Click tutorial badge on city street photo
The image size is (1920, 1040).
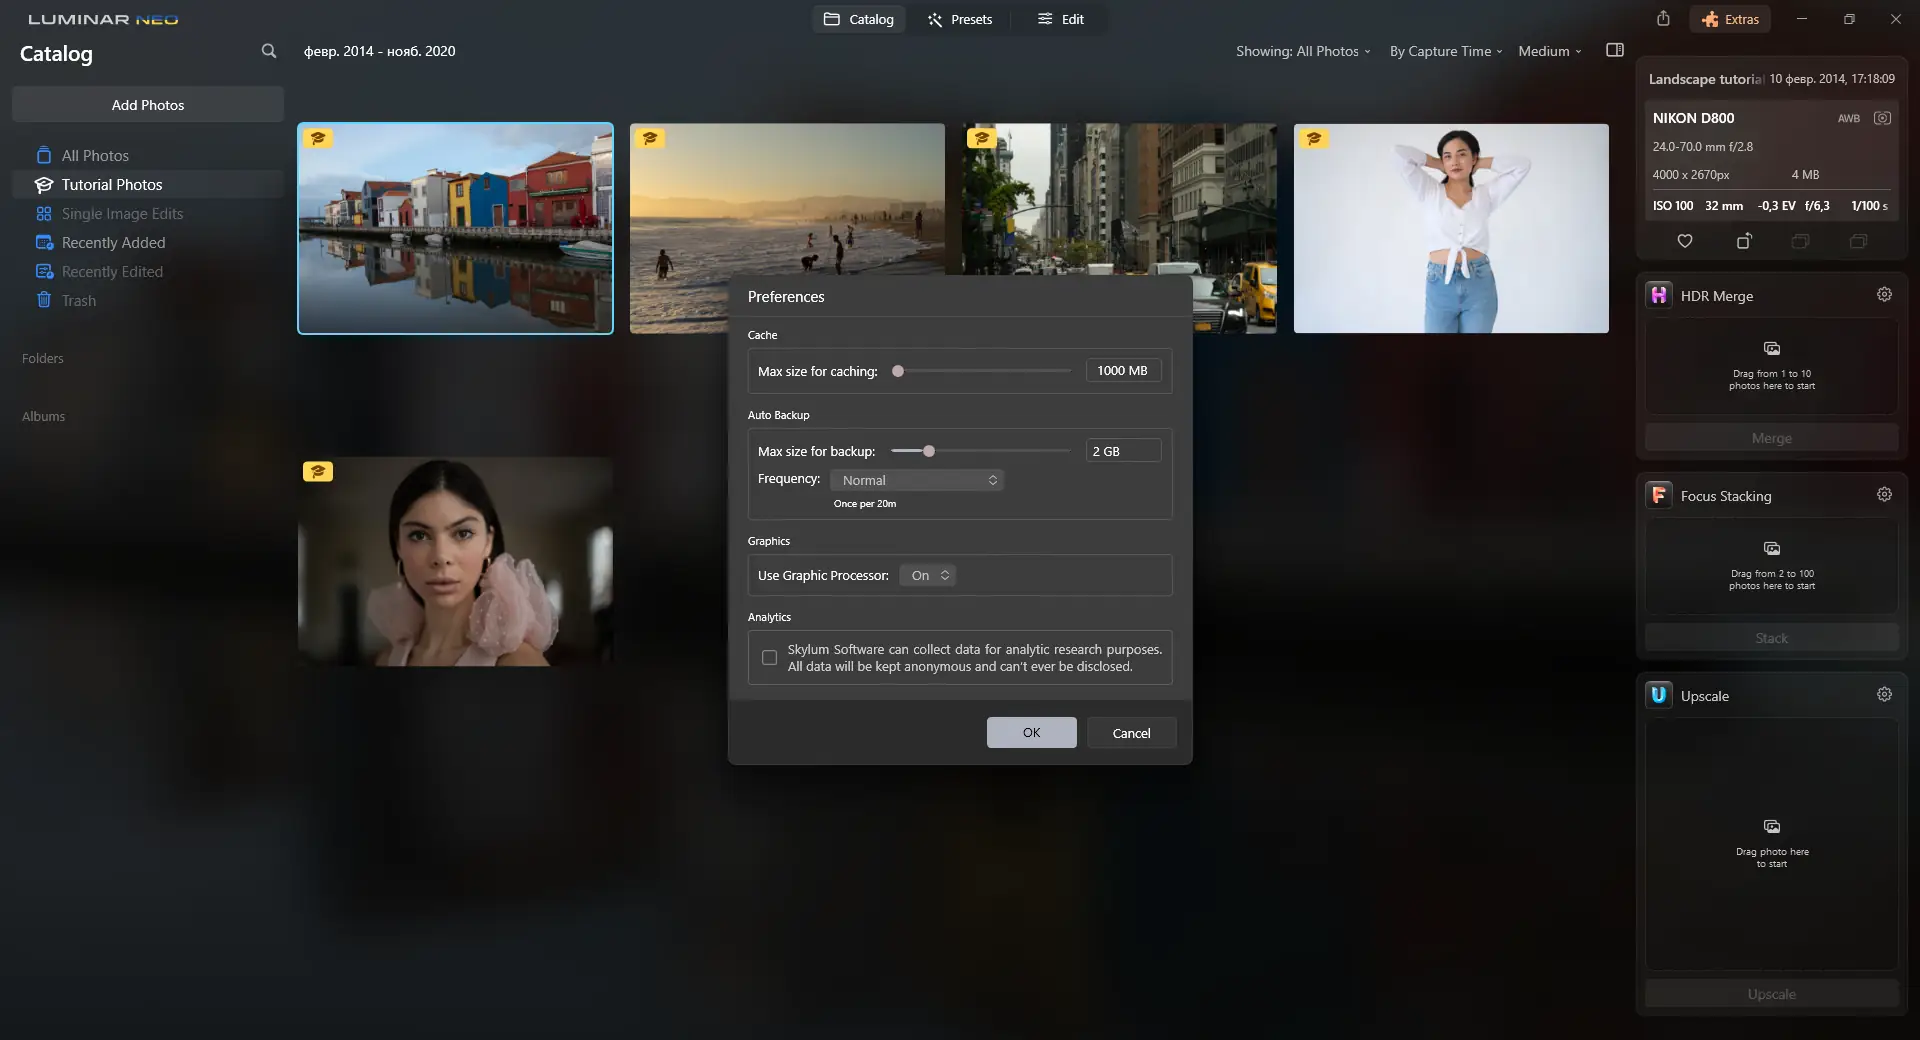click(x=982, y=138)
